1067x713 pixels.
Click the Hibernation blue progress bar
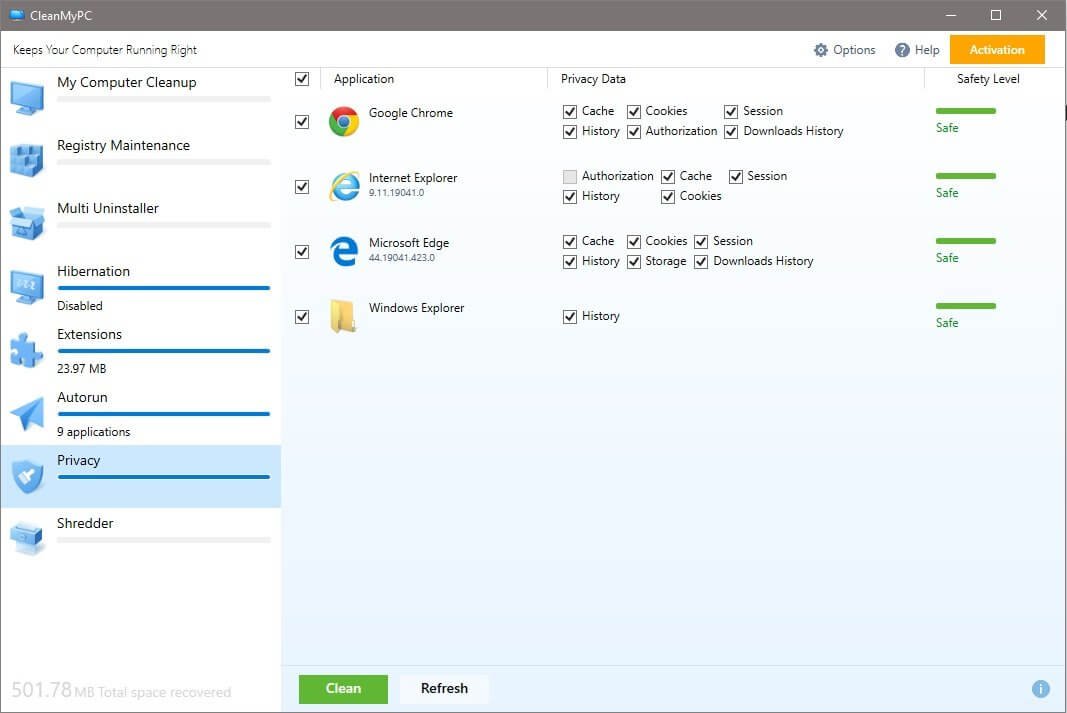(164, 288)
